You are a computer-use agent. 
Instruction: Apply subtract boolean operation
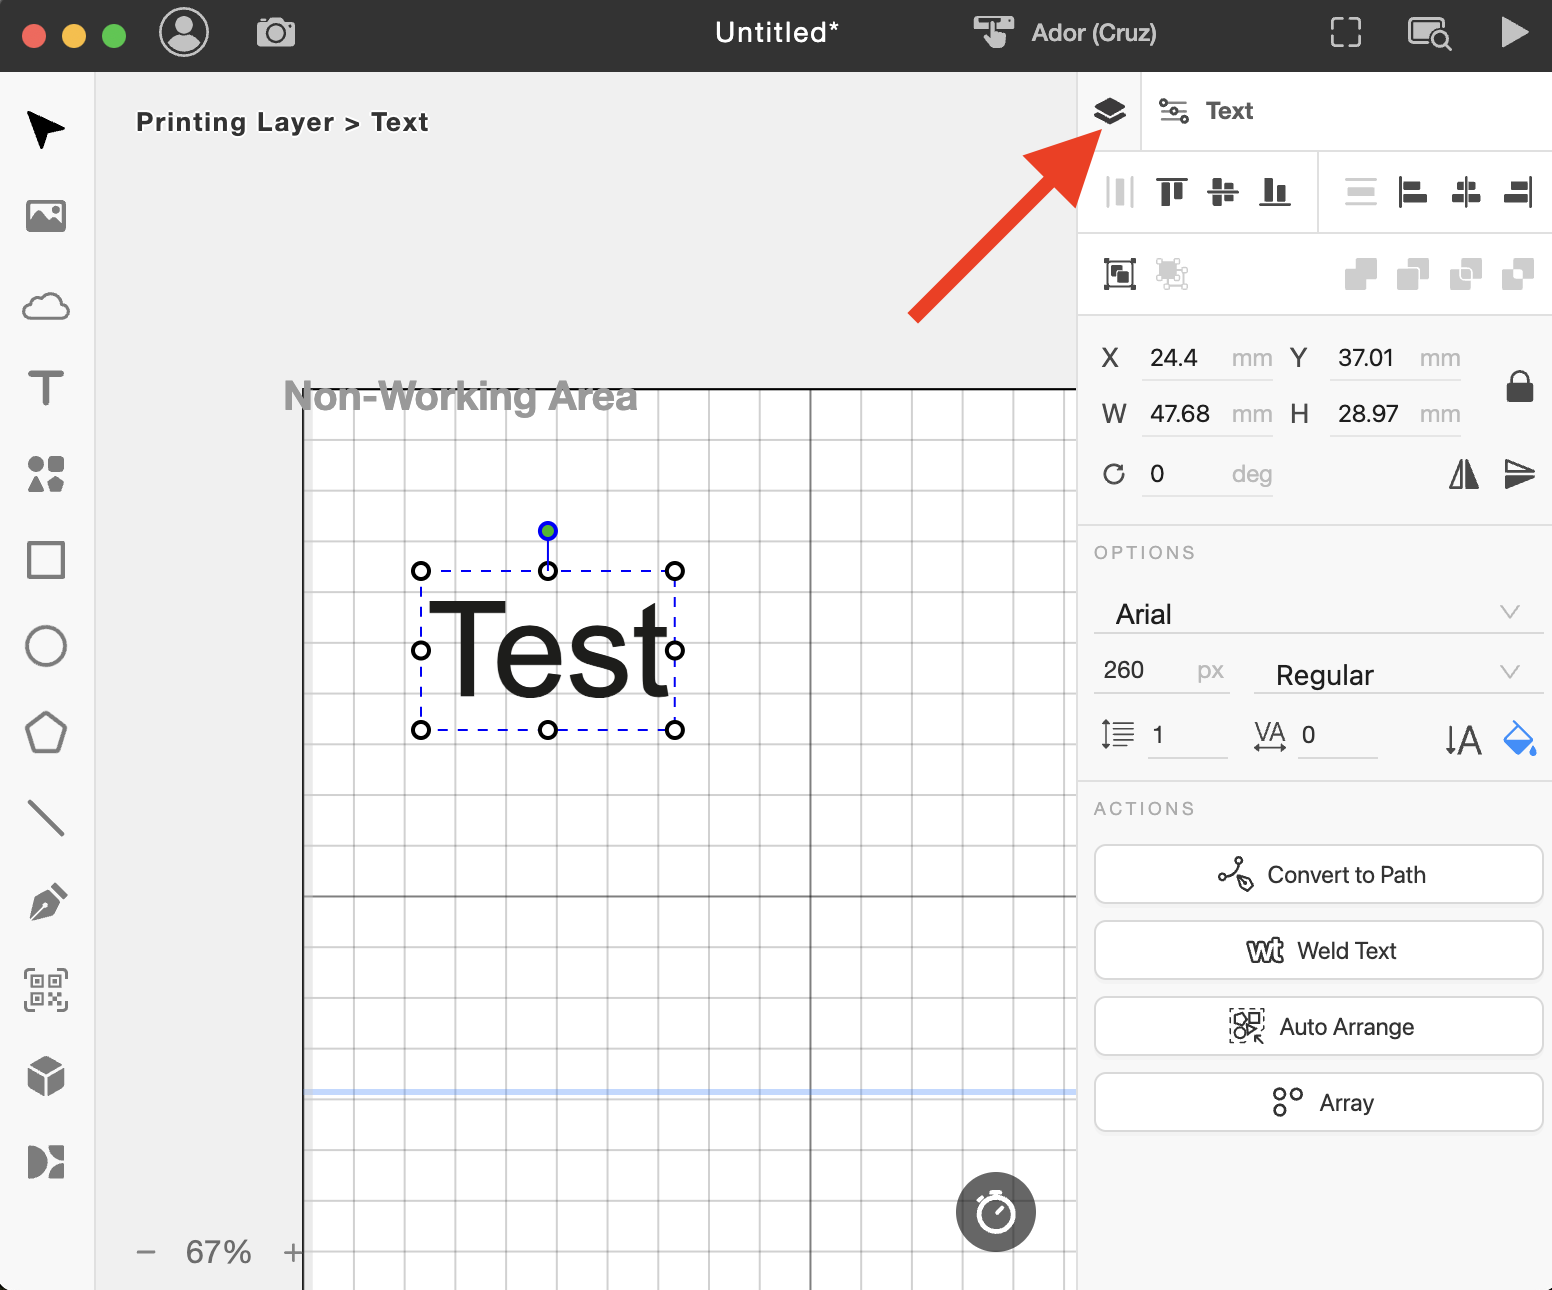pos(1413,273)
